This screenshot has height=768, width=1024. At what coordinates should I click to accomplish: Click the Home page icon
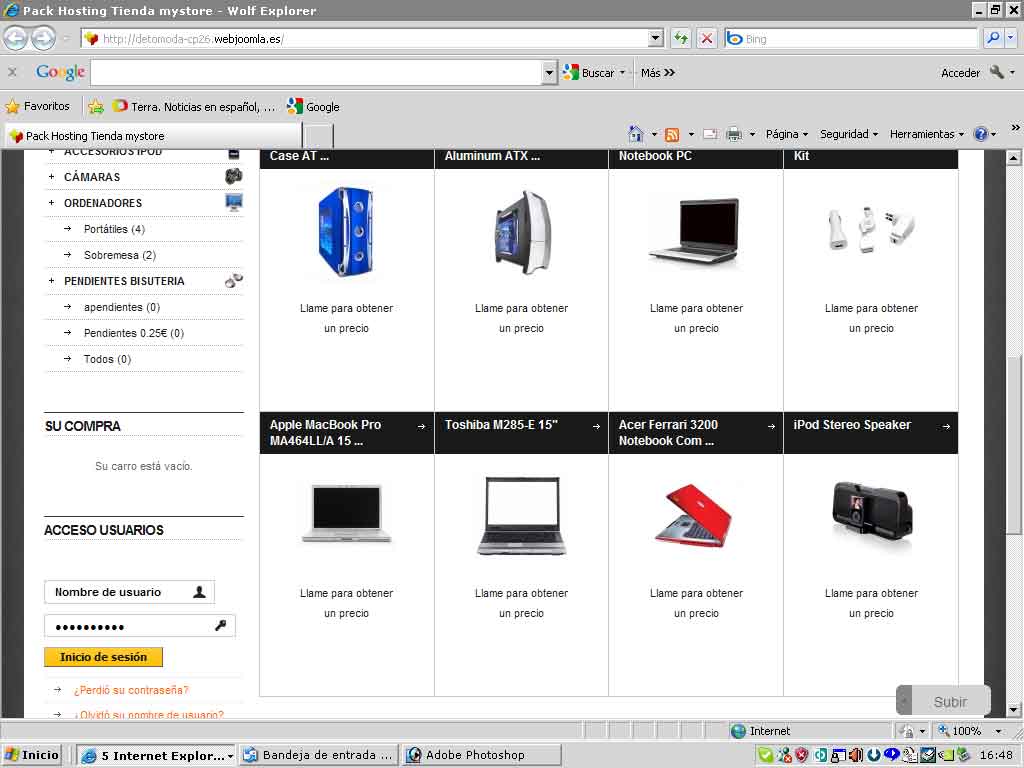coord(635,134)
